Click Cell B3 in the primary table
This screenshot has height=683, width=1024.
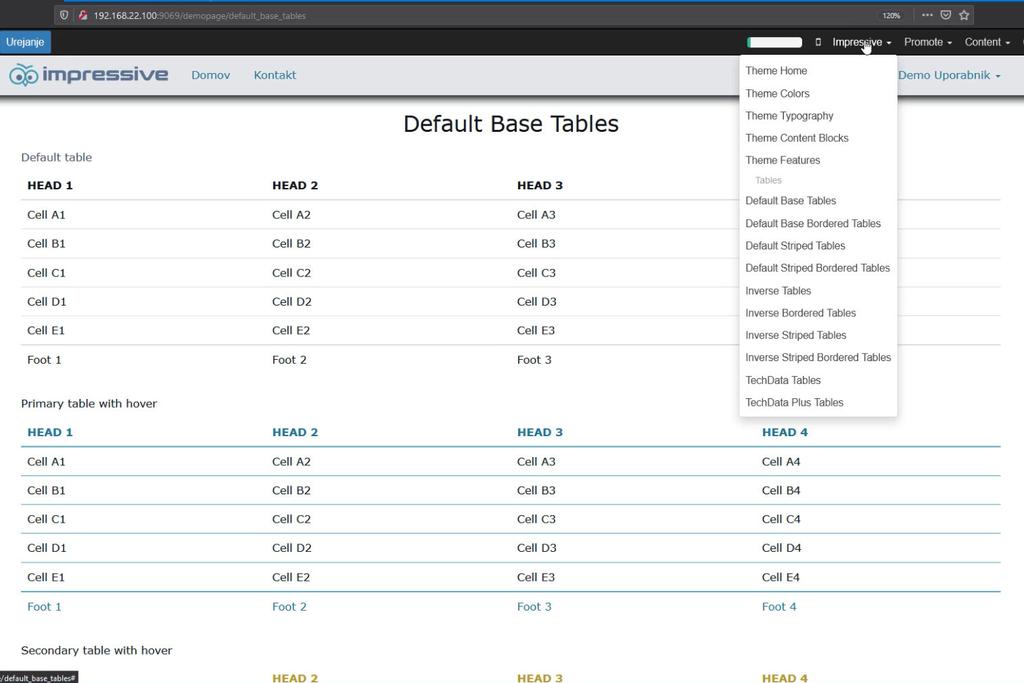536,490
